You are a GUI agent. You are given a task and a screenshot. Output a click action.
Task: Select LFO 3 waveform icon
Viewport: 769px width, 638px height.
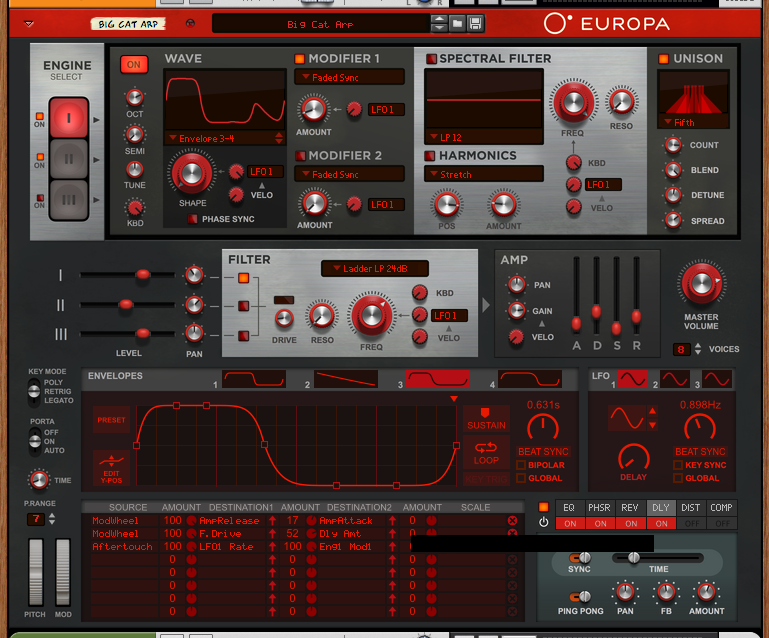click(x=717, y=379)
